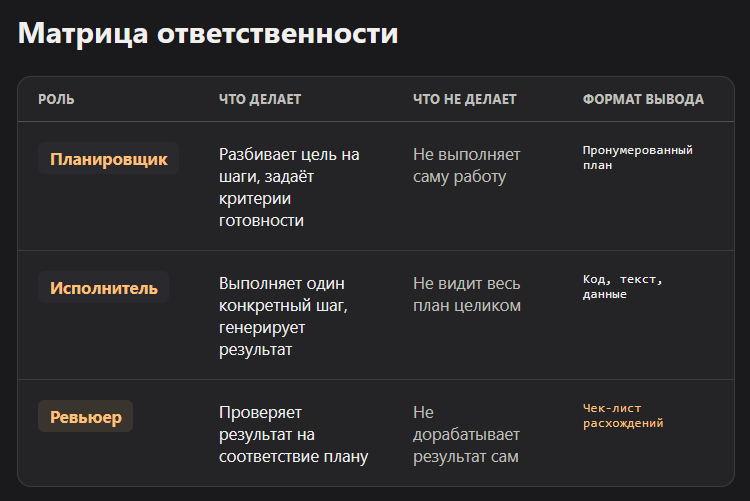Screen dimensions: 750x501
Task: Select the "ЧТО ДЕЛАЕТ" column header
Action: pyautogui.click(x=260, y=100)
